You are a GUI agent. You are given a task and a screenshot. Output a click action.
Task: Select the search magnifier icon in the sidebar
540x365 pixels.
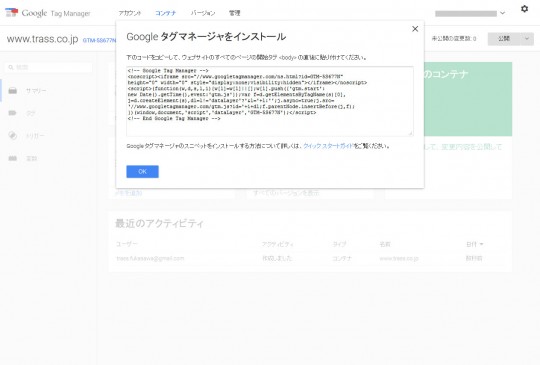pos(11,67)
